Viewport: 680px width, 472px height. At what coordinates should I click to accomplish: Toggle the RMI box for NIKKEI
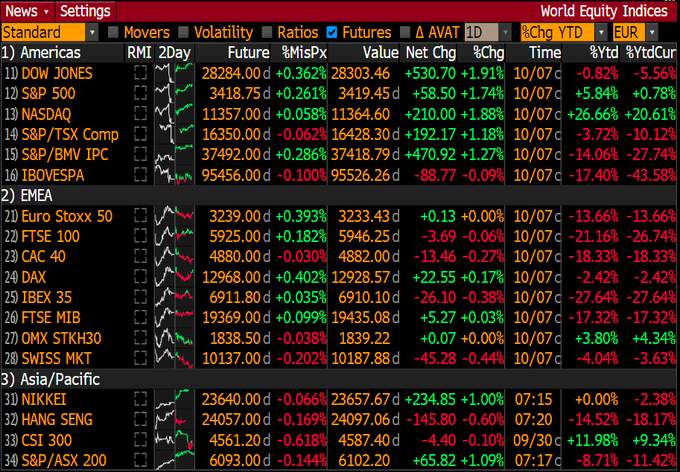pyautogui.click(x=140, y=399)
